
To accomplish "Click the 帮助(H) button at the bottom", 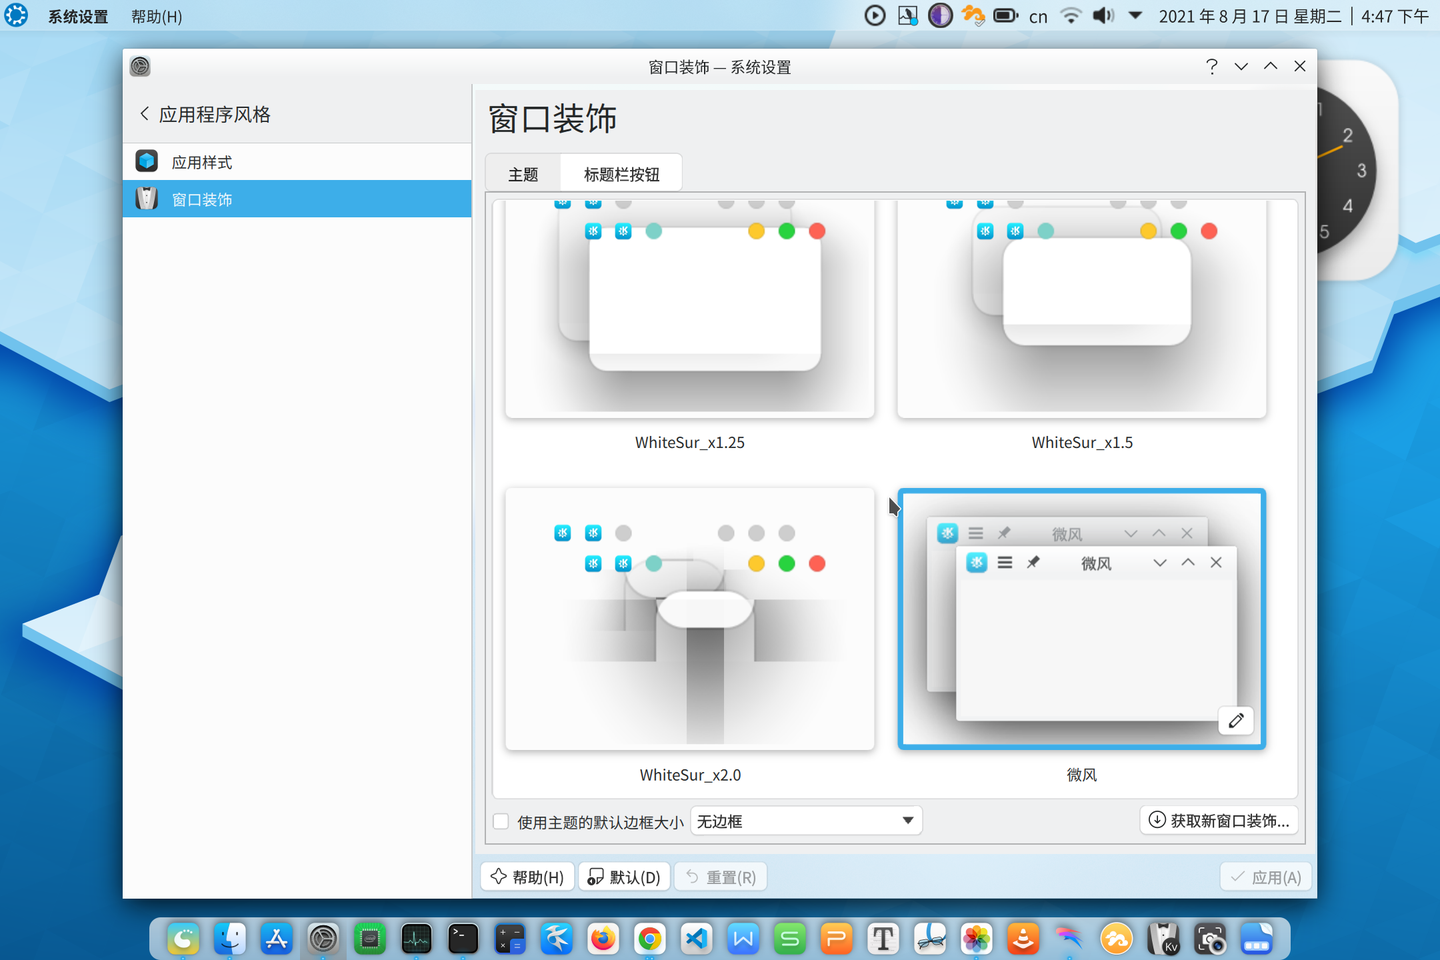I will pos(528,877).
